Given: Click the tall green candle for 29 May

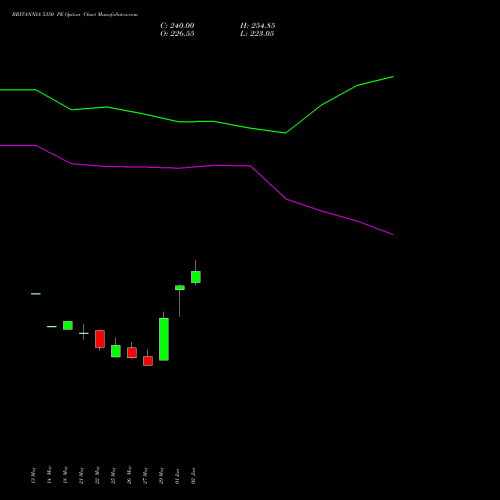Looking at the screenshot, I should click(164, 339).
